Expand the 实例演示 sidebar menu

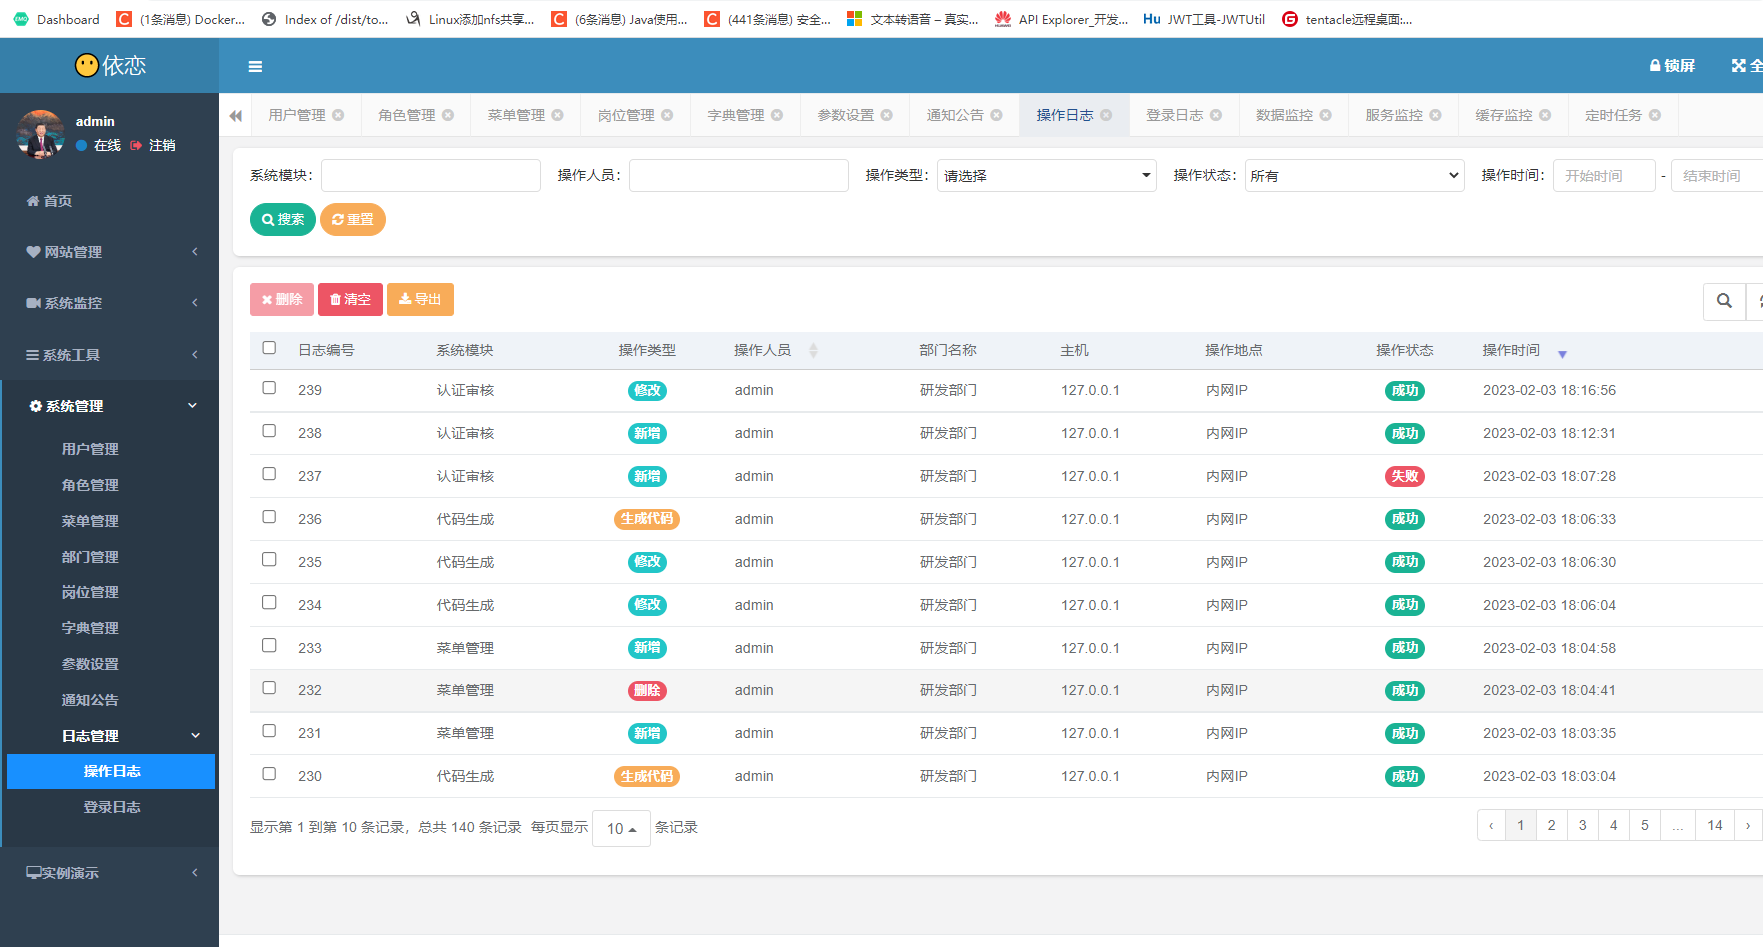pyautogui.click(x=109, y=873)
